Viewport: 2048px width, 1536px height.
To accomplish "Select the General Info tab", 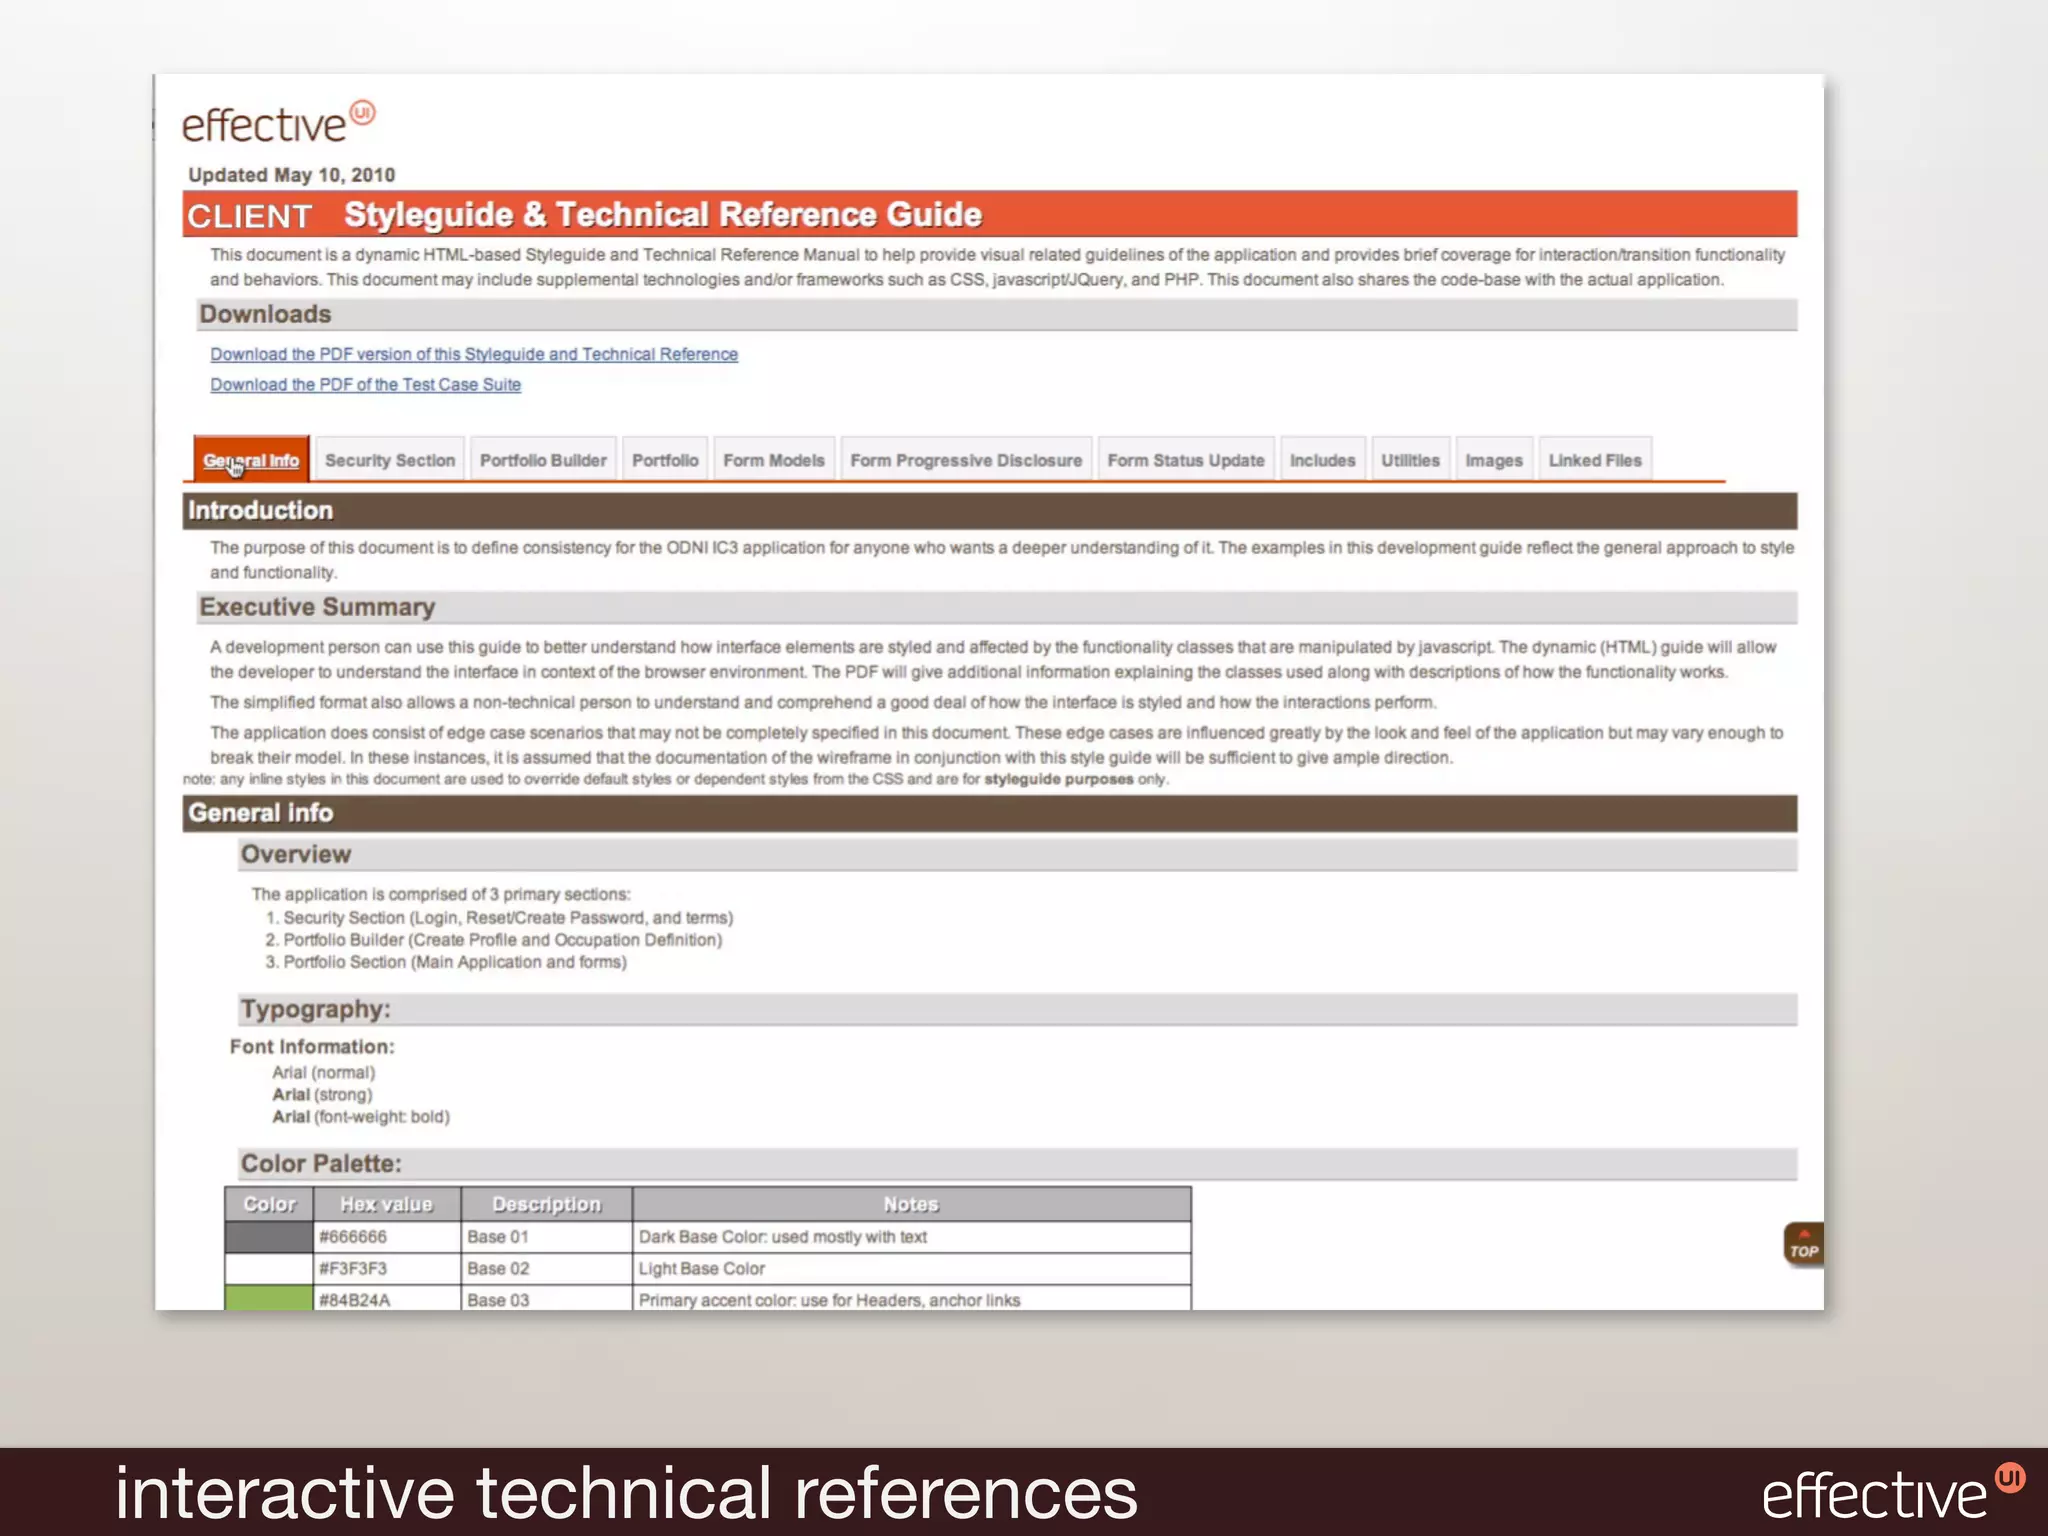I will click(251, 460).
